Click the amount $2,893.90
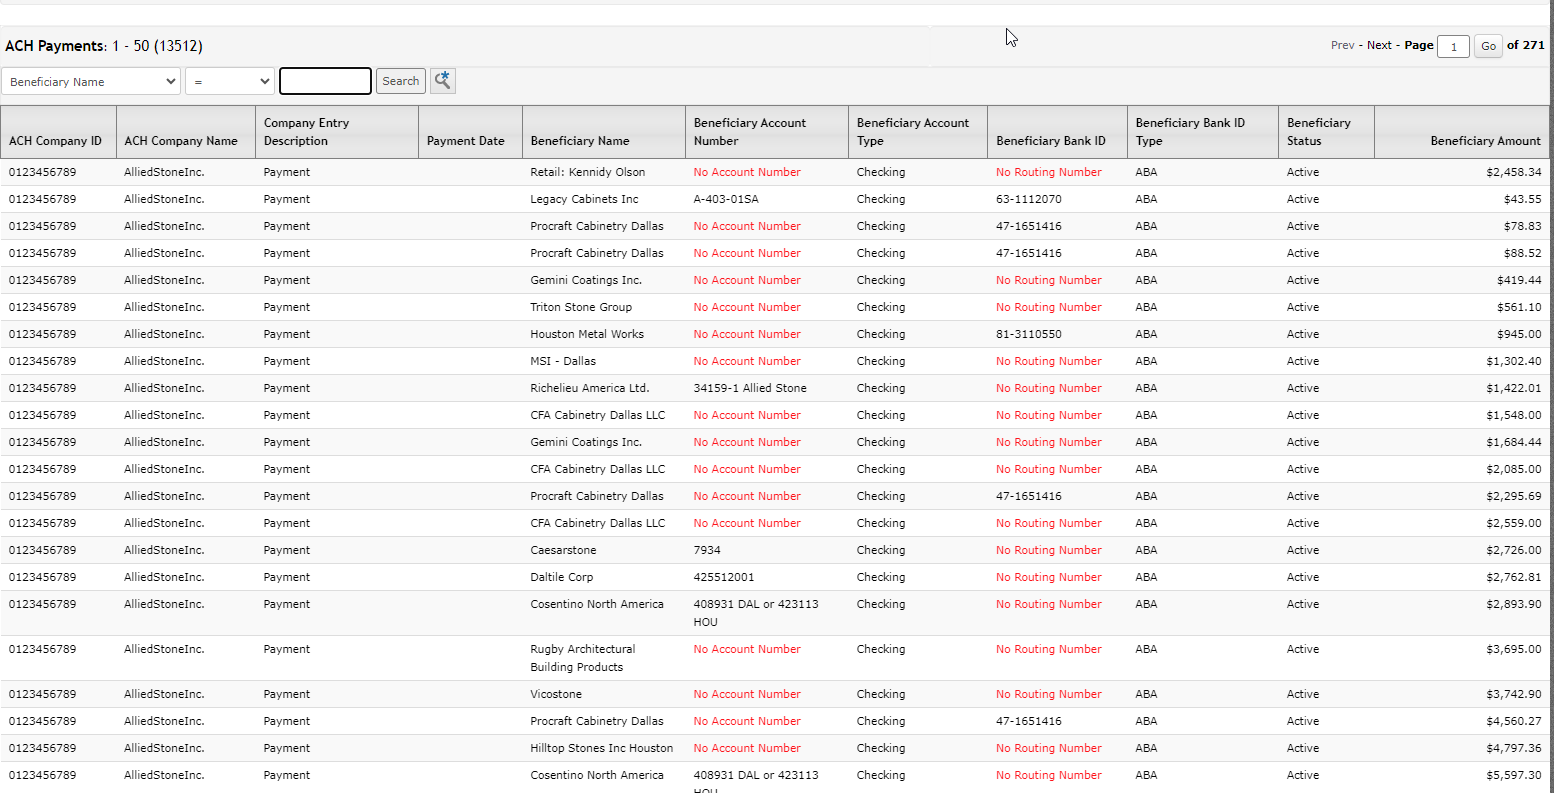 click(x=1514, y=604)
